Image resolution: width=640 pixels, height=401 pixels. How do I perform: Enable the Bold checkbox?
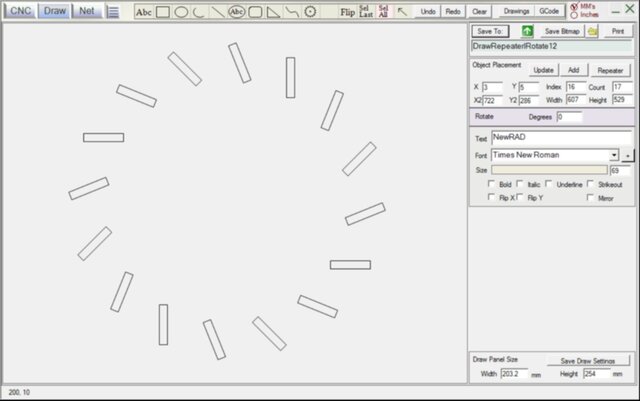point(490,185)
